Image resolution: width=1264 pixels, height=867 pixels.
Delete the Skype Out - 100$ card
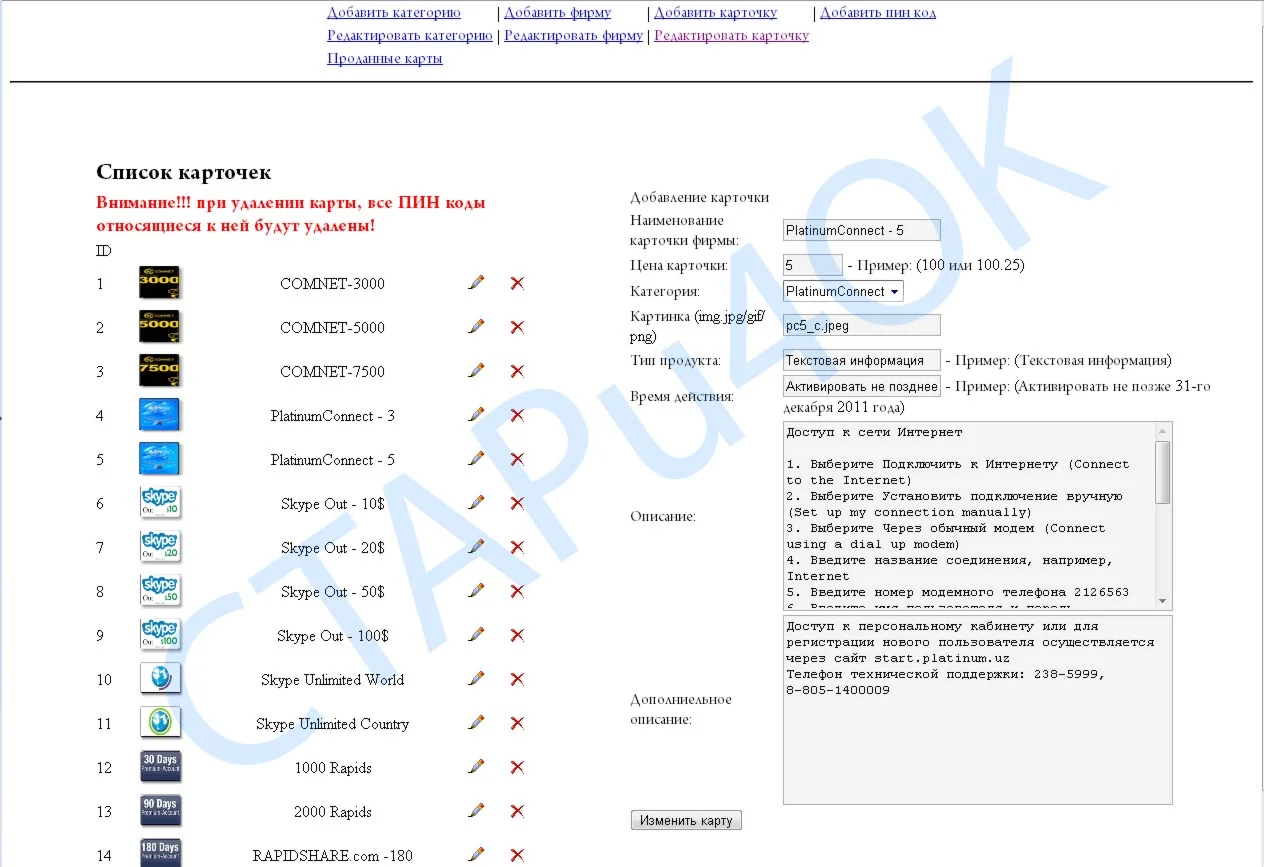[516, 635]
